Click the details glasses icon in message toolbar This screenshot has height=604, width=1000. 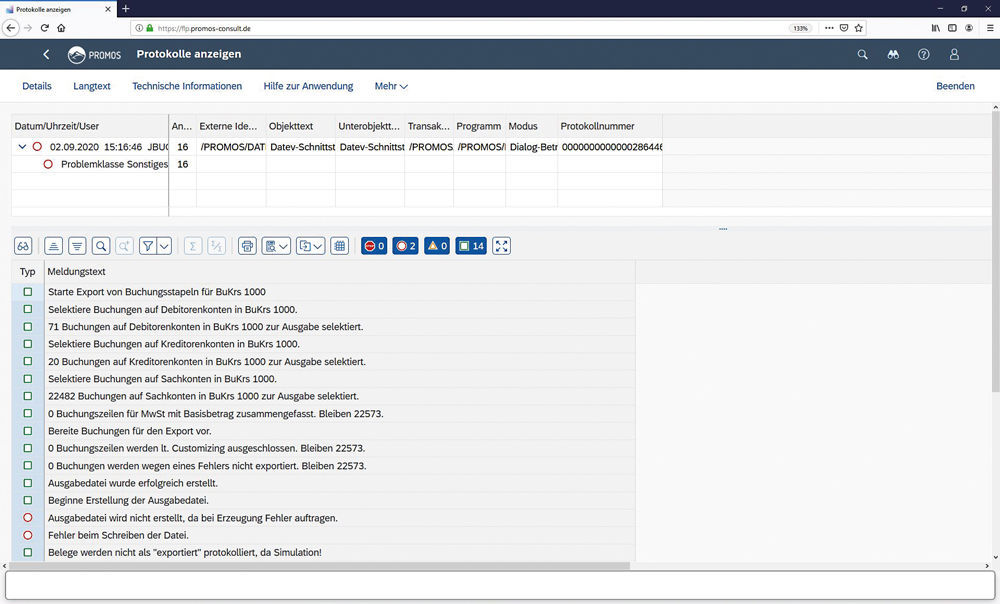point(23,246)
